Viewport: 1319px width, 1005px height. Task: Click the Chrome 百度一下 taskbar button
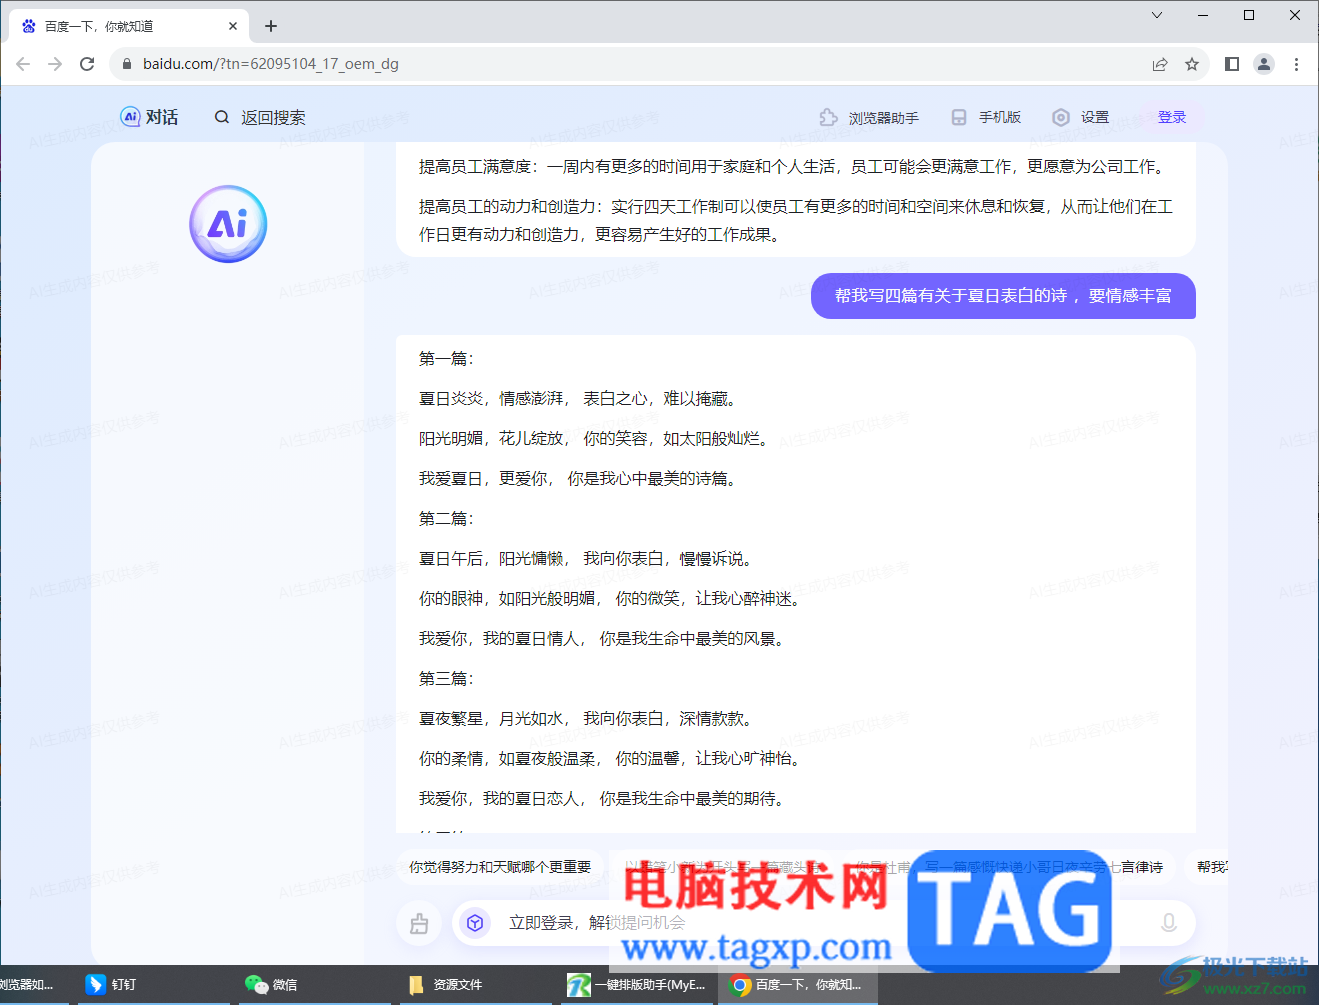(798, 985)
